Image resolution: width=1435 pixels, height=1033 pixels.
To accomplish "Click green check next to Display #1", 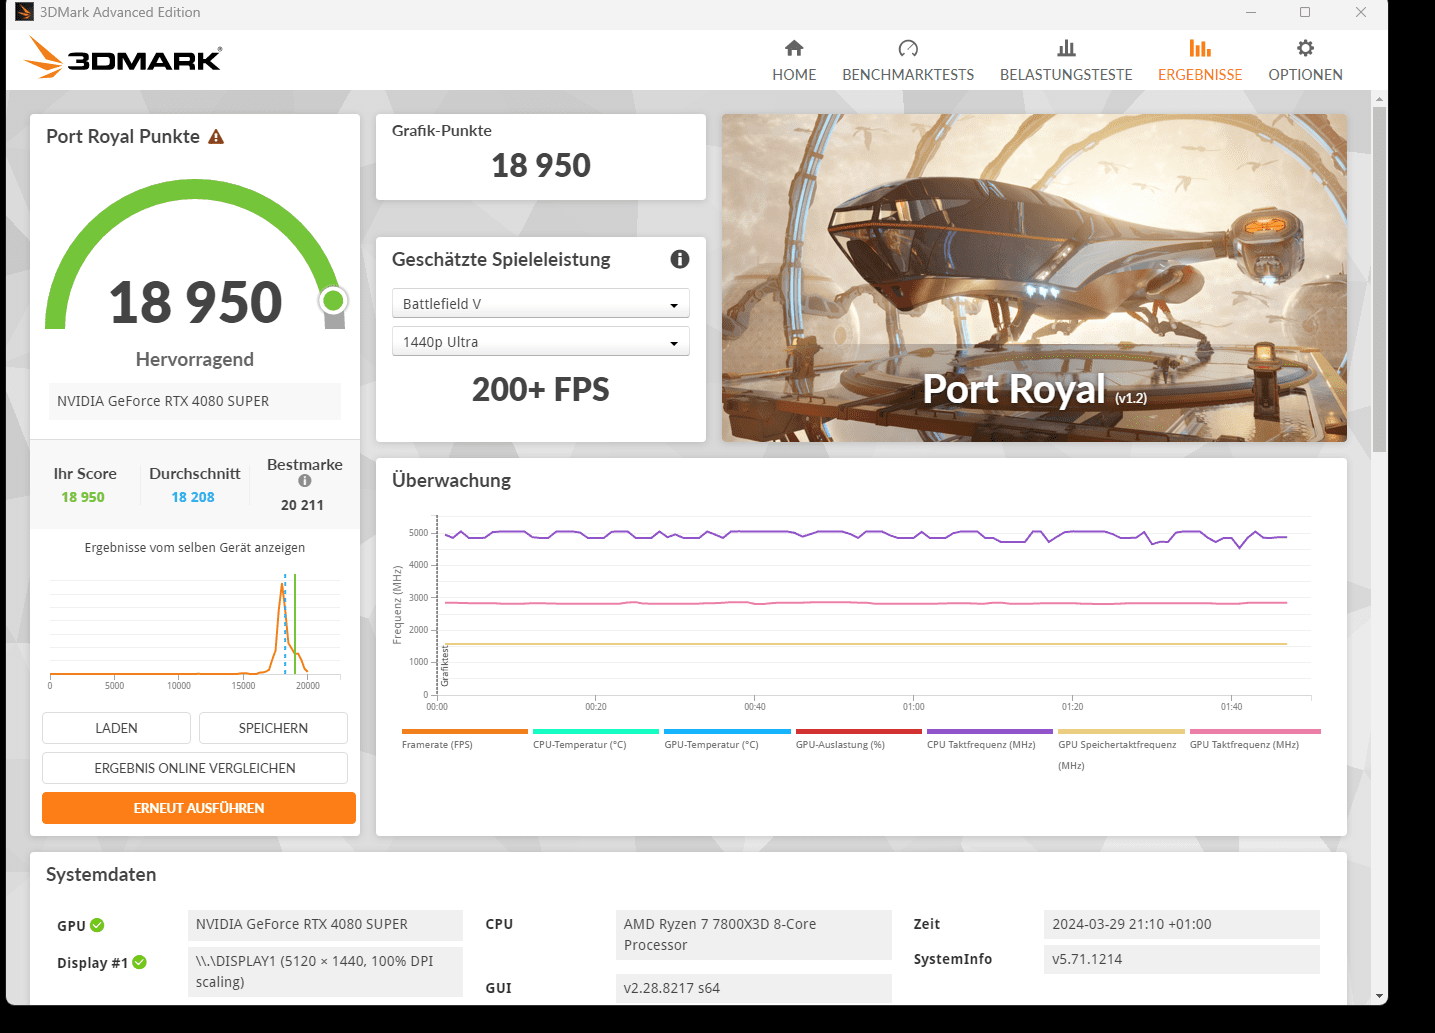I will coord(140,962).
